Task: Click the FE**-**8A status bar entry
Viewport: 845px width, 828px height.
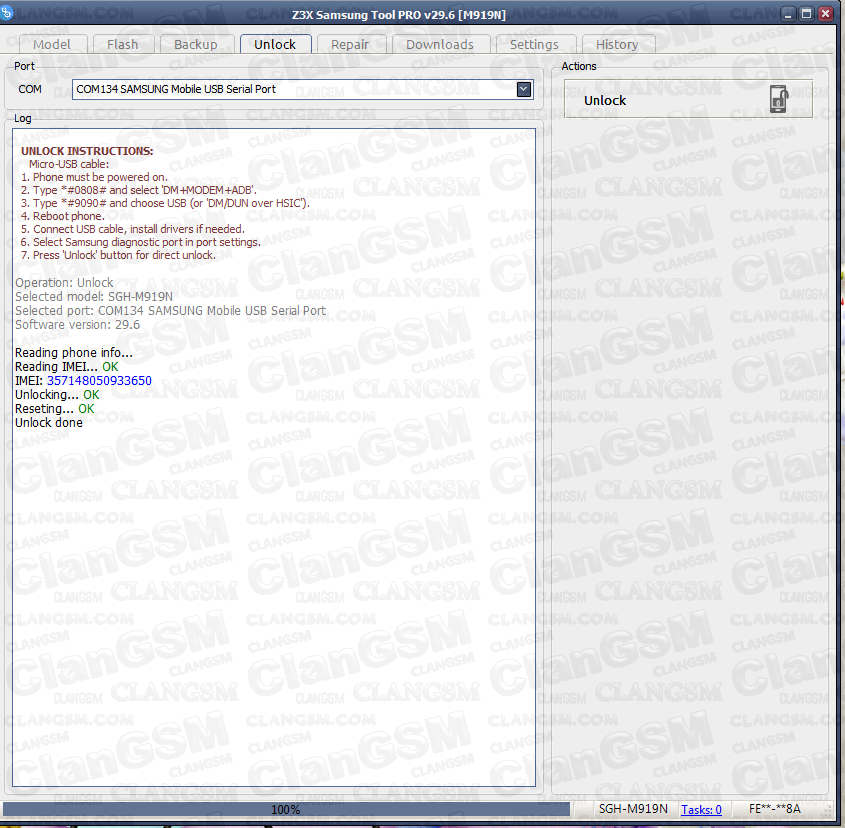Action: tap(774, 809)
